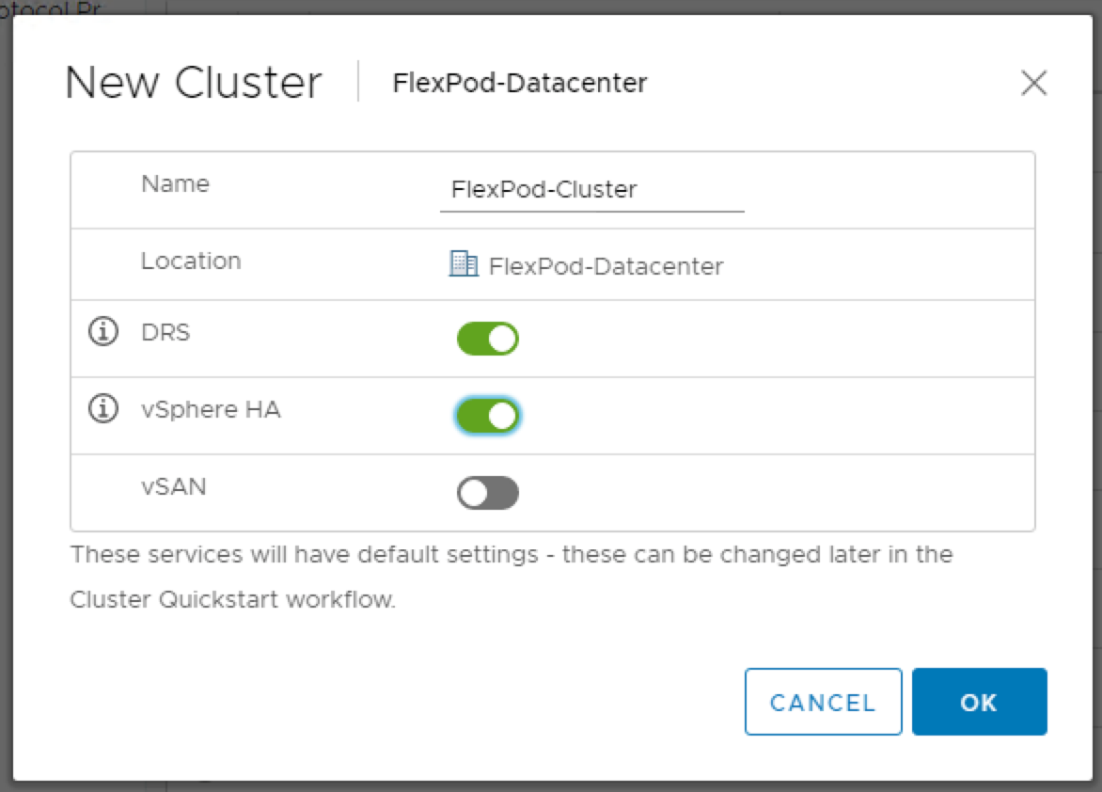Disable the DRS toggle switch
The width and height of the screenshot is (1102, 792).
488,339
